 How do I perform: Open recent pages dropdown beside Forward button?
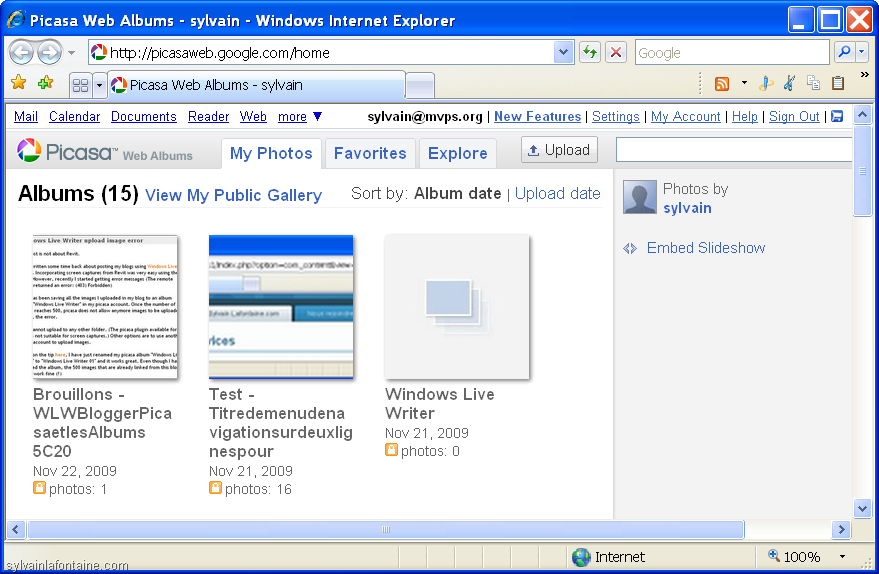71,53
